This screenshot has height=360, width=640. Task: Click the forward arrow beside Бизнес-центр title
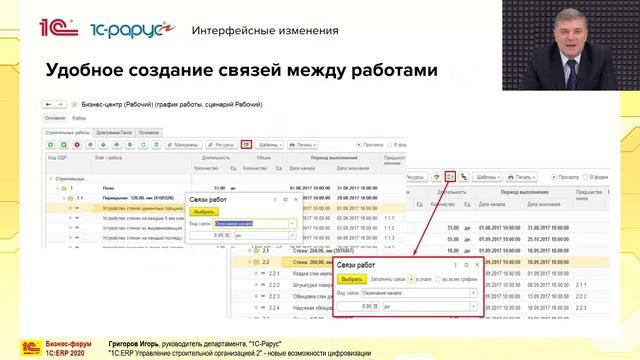[x=60, y=104]
